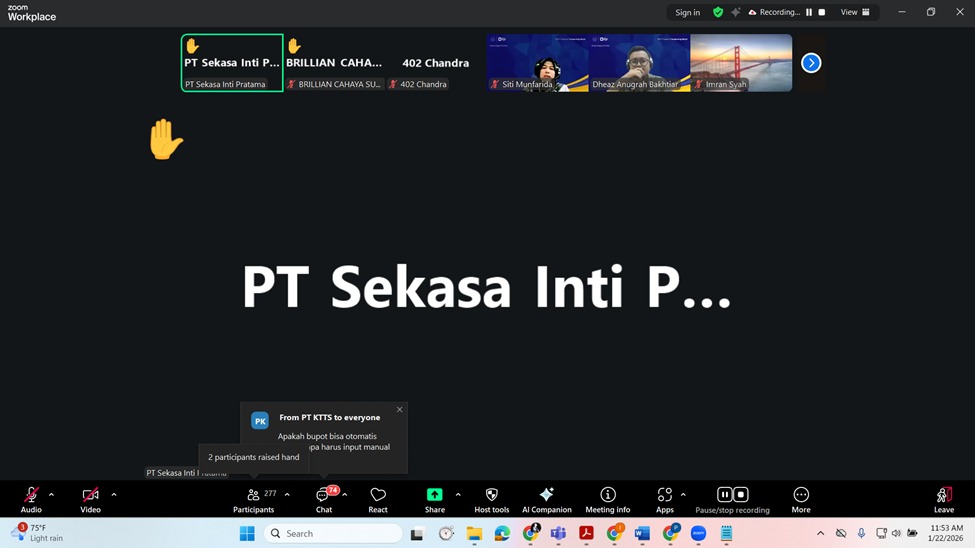This screenshot has height=548, width=975.
Task: Open the View layout menu
Action: [856, 12]
